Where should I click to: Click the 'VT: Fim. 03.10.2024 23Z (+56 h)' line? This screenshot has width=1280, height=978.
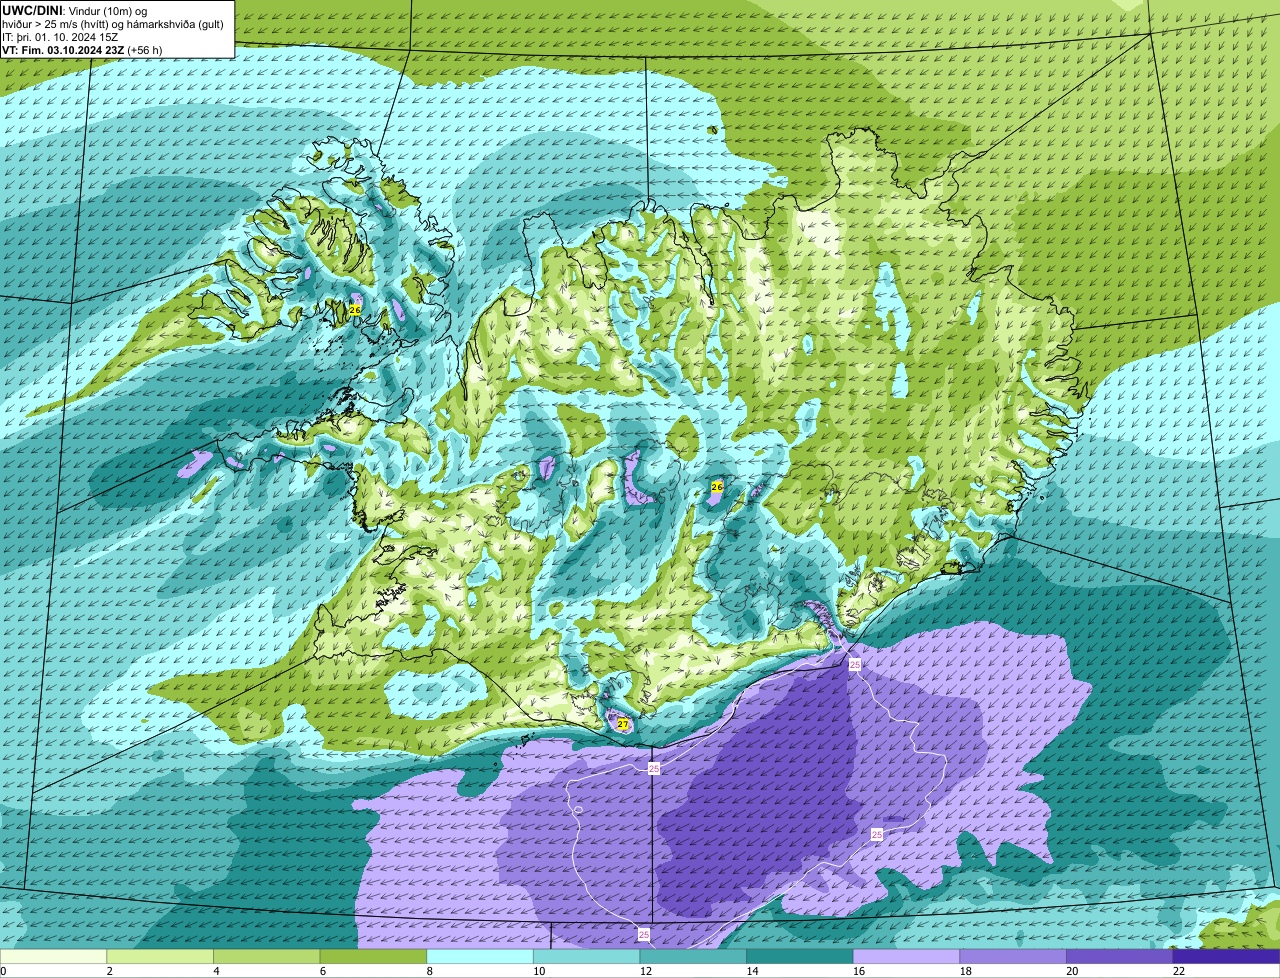point(82,50)
